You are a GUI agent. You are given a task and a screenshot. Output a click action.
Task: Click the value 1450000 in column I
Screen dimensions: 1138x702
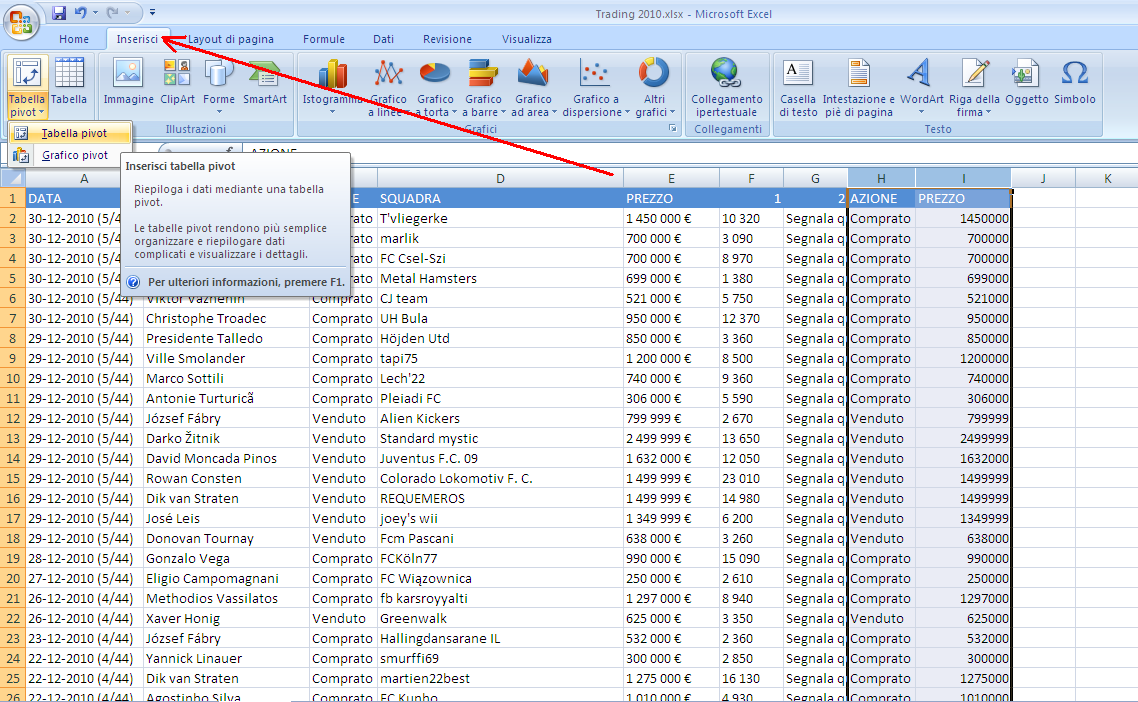pyautogui.click(x=963, y=219)
